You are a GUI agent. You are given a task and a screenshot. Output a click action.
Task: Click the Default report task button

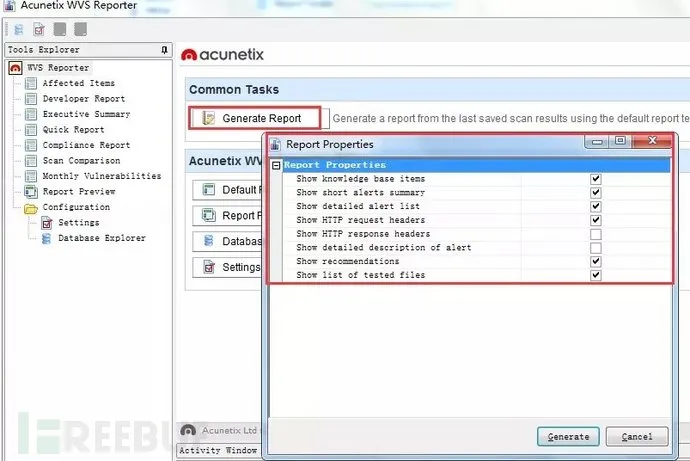(228, 190)
